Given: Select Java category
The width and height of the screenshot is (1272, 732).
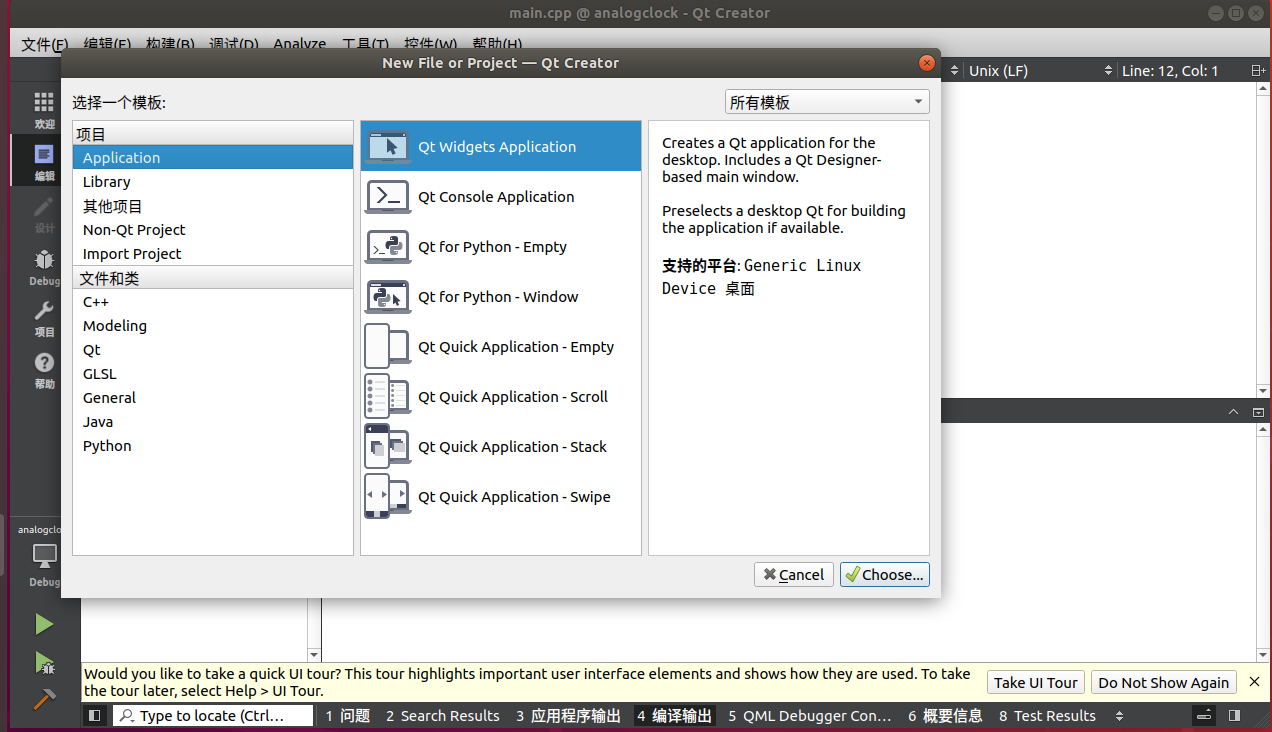Looking at the screenshot, I should pos(213,422).
